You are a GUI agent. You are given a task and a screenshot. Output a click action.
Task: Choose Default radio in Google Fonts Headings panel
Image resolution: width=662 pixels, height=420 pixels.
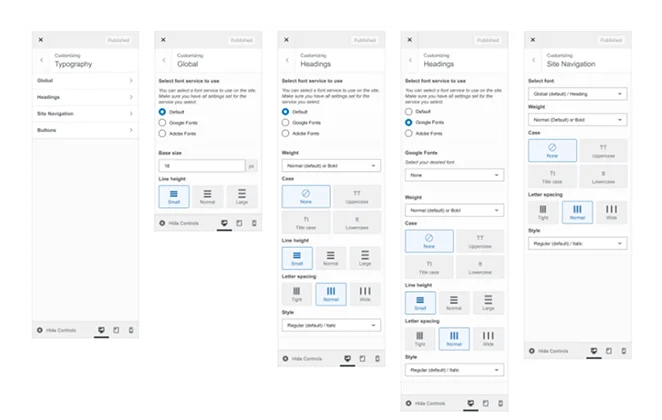click(x=408, y=110)
